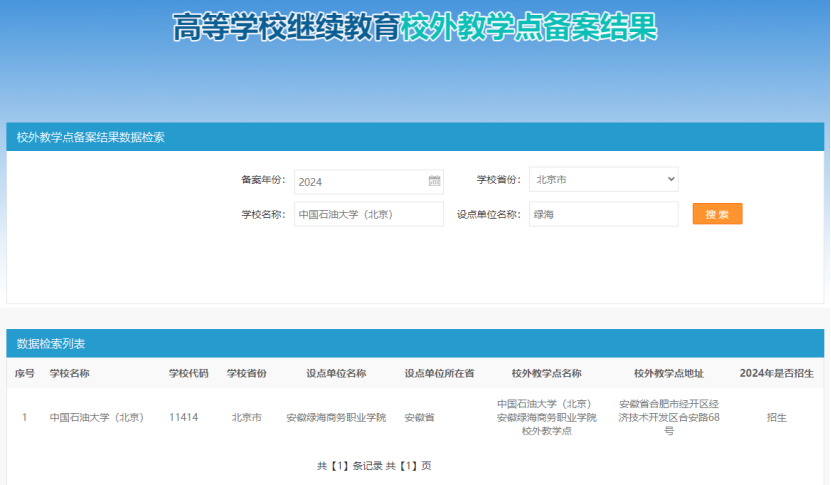Image resolution: width=831 pixels, height=485 pixels.
Task: Click the 校外教学点地址 column header
Action: click(x=668, y=373)
